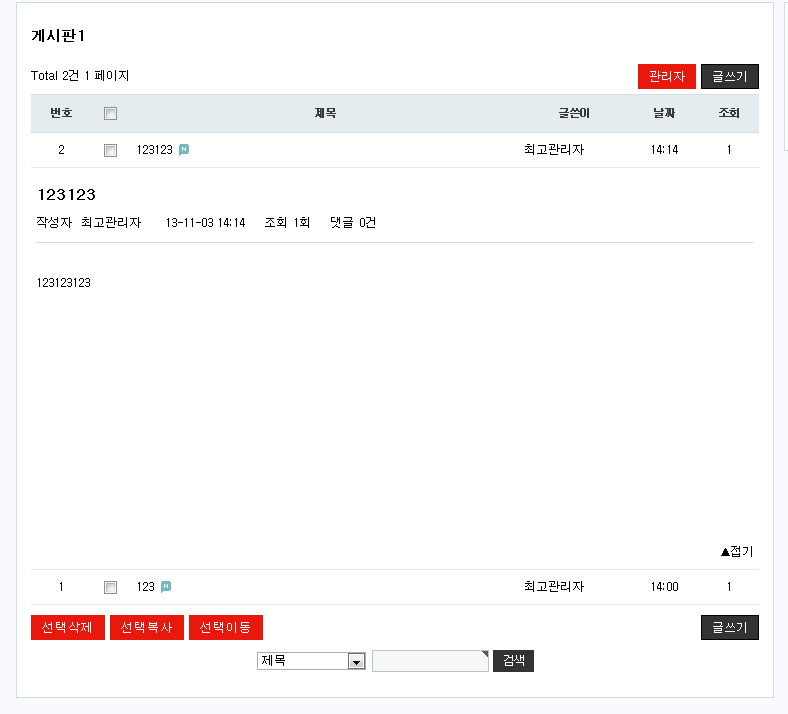Toggle the select-all checkbox in header

[111, 114]
